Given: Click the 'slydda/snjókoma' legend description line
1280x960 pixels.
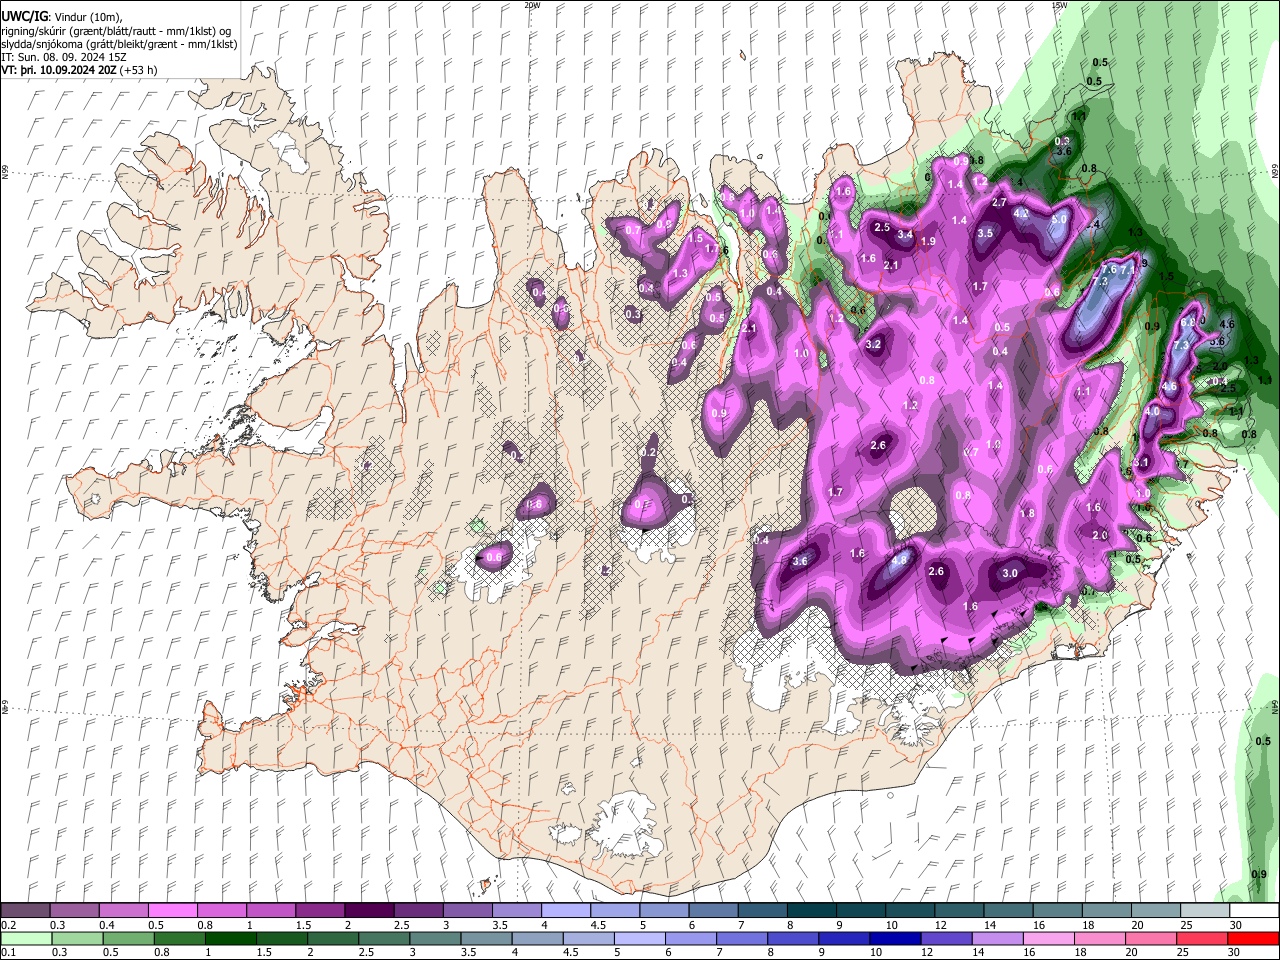Looking at the screenshot, I should [x=119, y=44].
